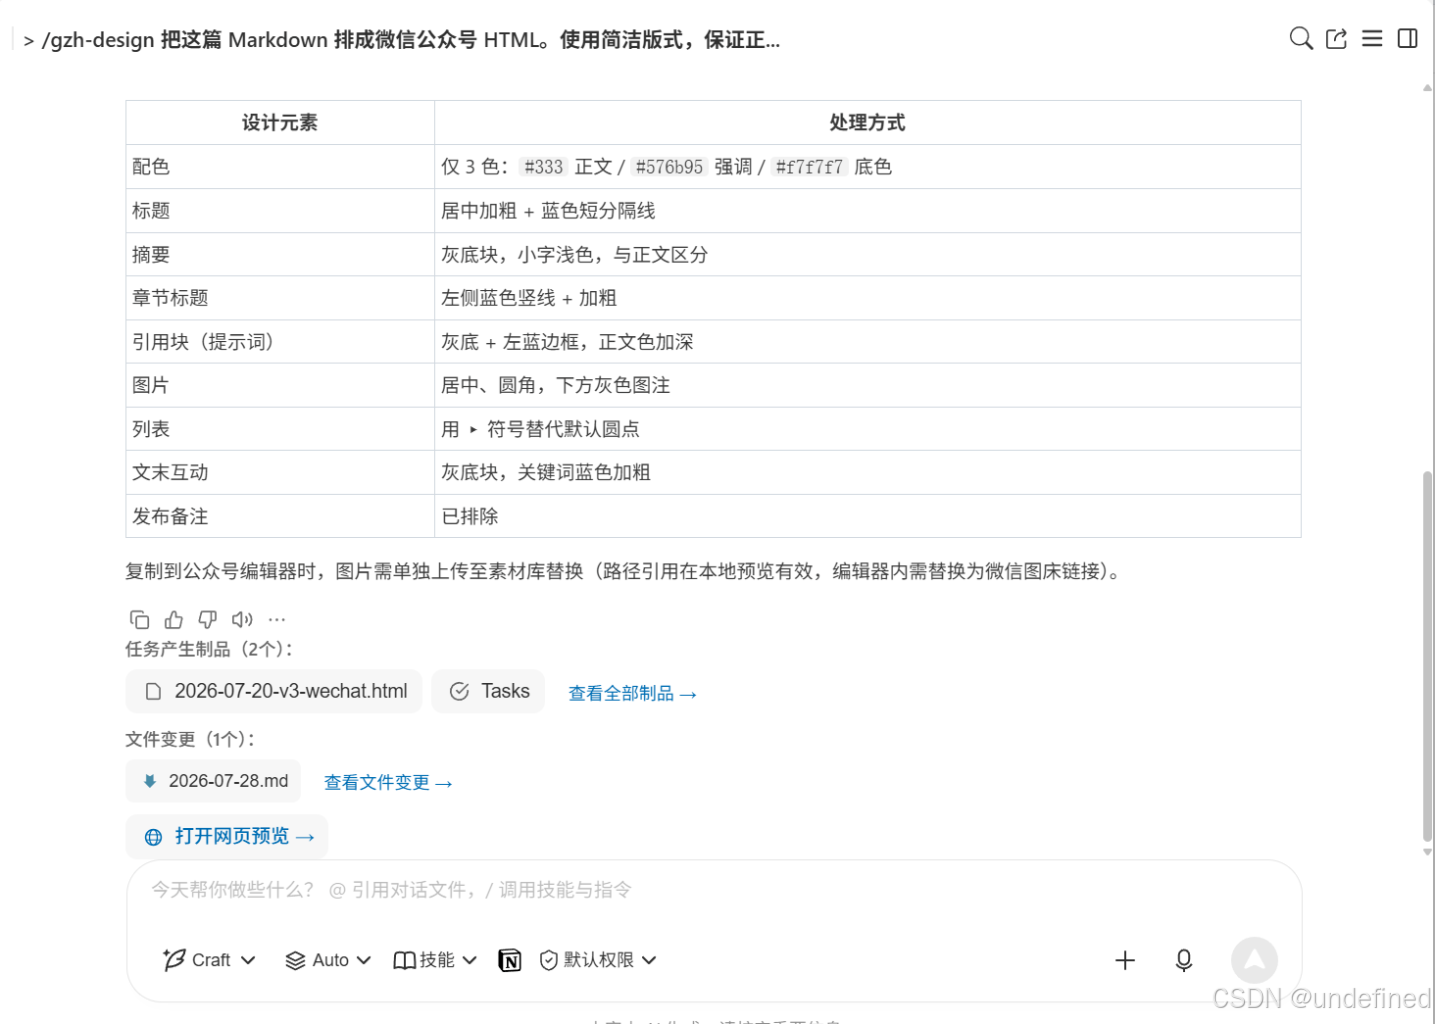
Task: Click 查看全部制品 link
Action: (x=632, y=694)
